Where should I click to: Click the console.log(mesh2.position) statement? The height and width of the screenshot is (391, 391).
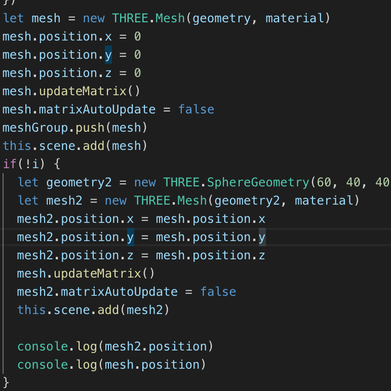pyautogui.click(x=115, y=347)
